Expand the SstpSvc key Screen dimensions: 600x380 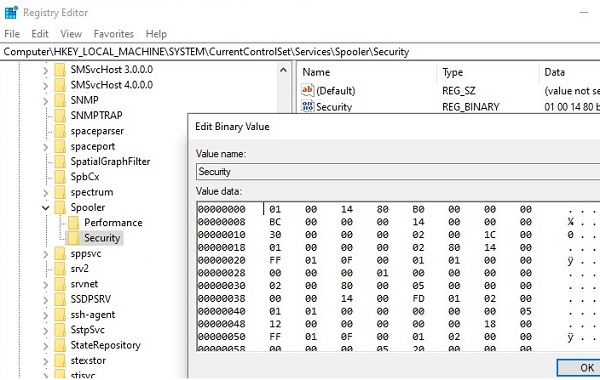46,331
